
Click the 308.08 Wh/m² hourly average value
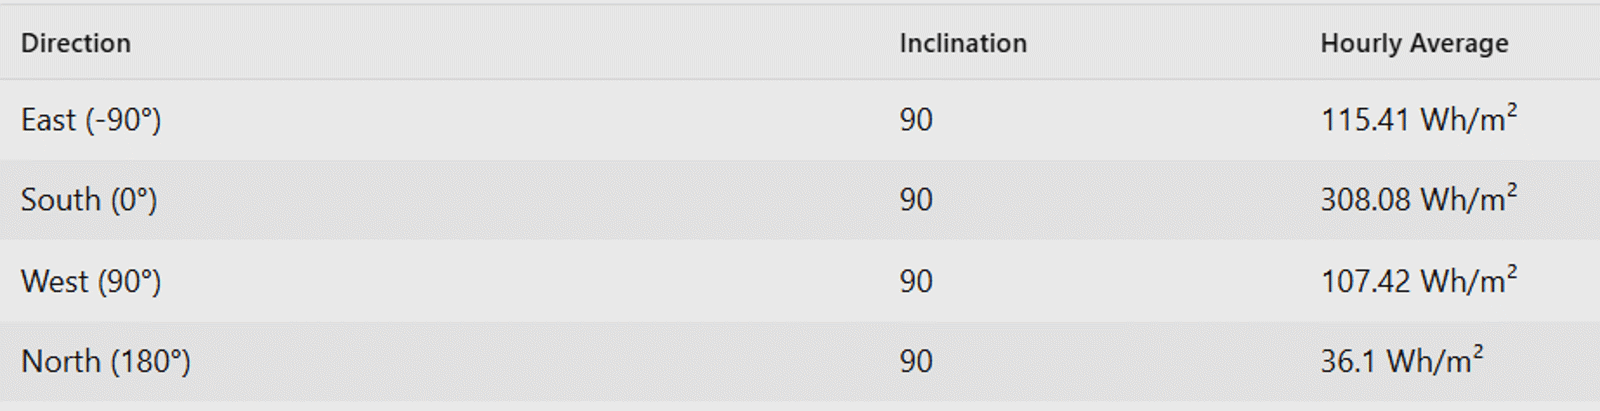(1418, 200)
